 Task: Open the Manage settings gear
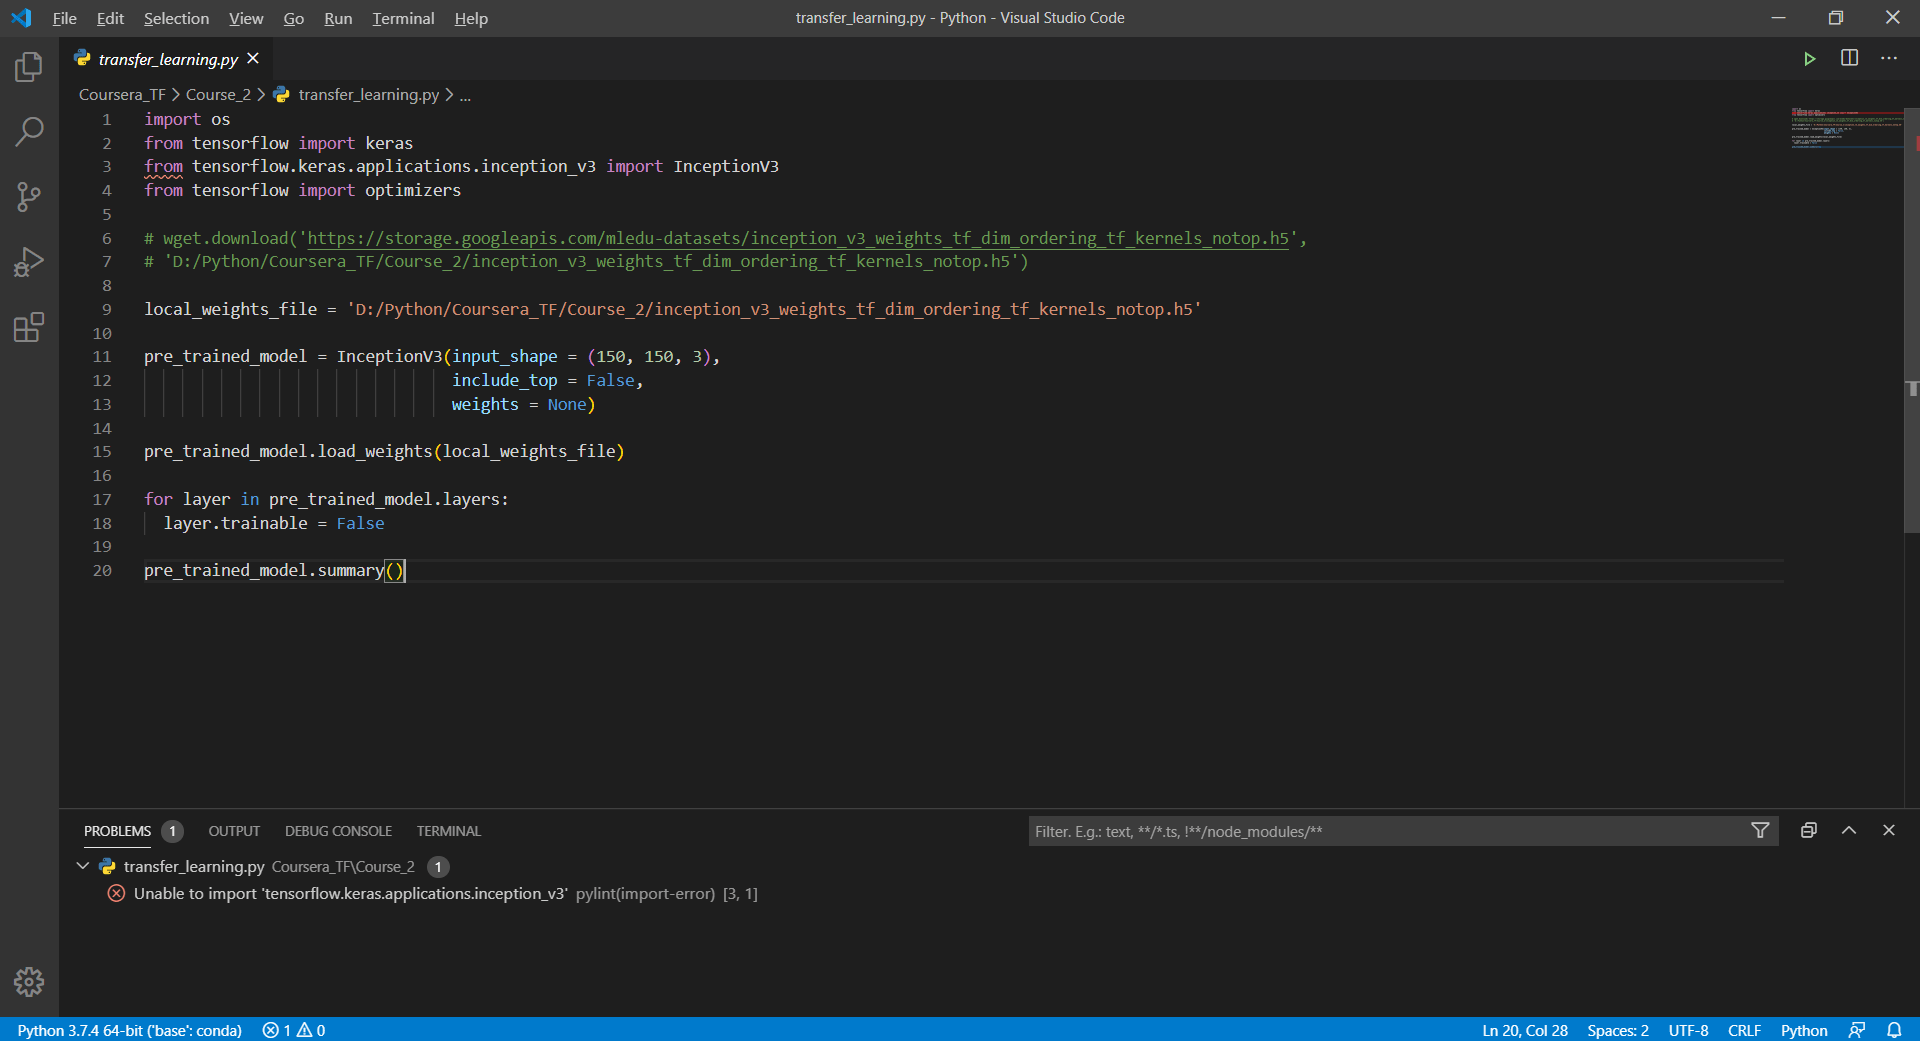click(28, 982)
